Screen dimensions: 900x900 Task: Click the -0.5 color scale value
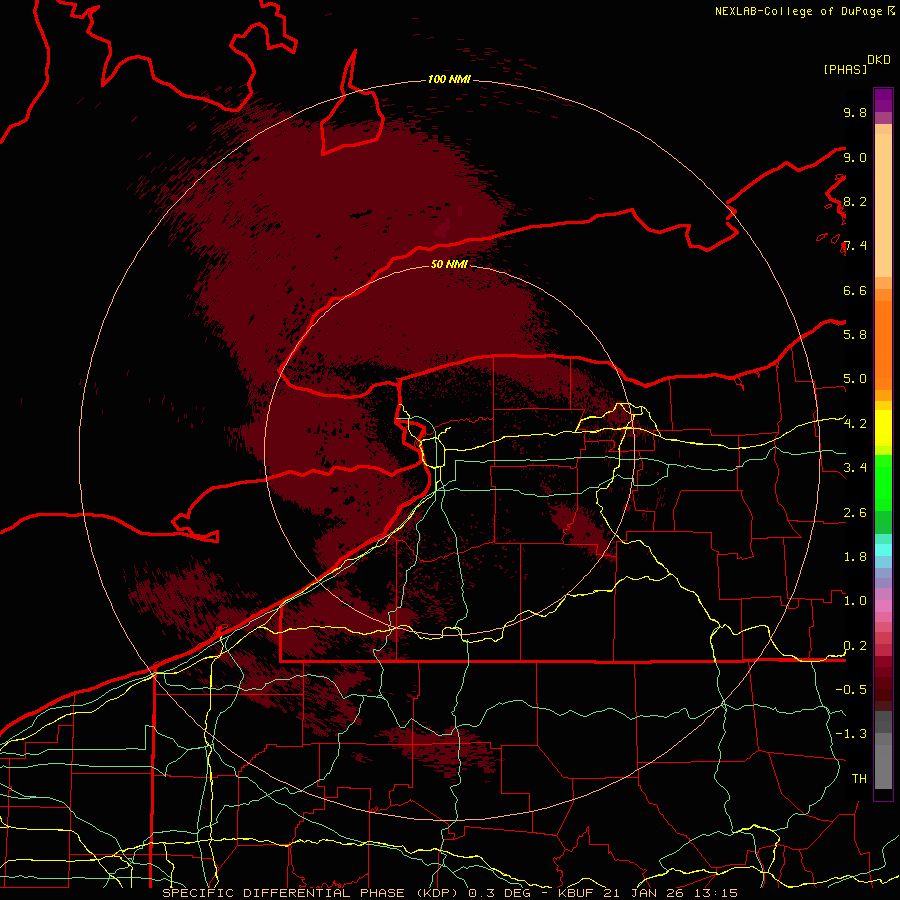[x=851, y=690]
